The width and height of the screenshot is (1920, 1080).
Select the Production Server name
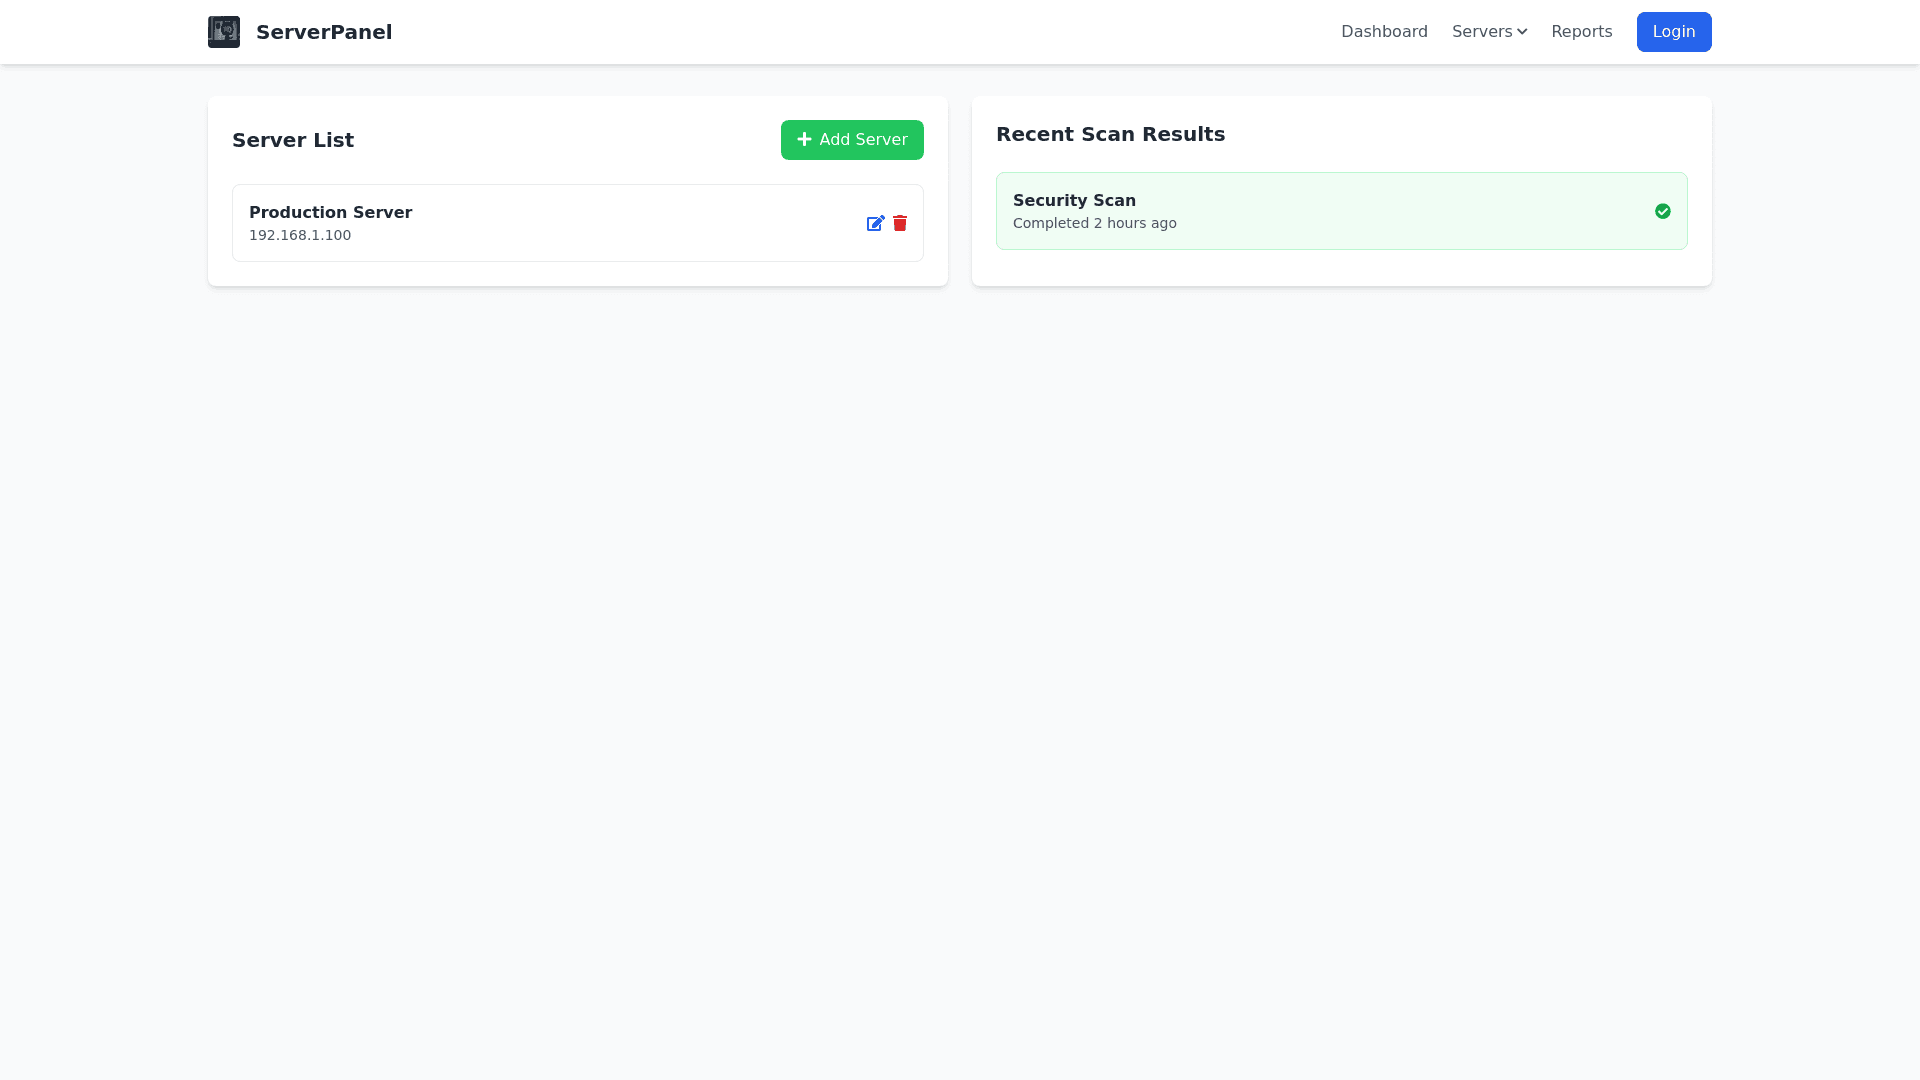(330, 212)
